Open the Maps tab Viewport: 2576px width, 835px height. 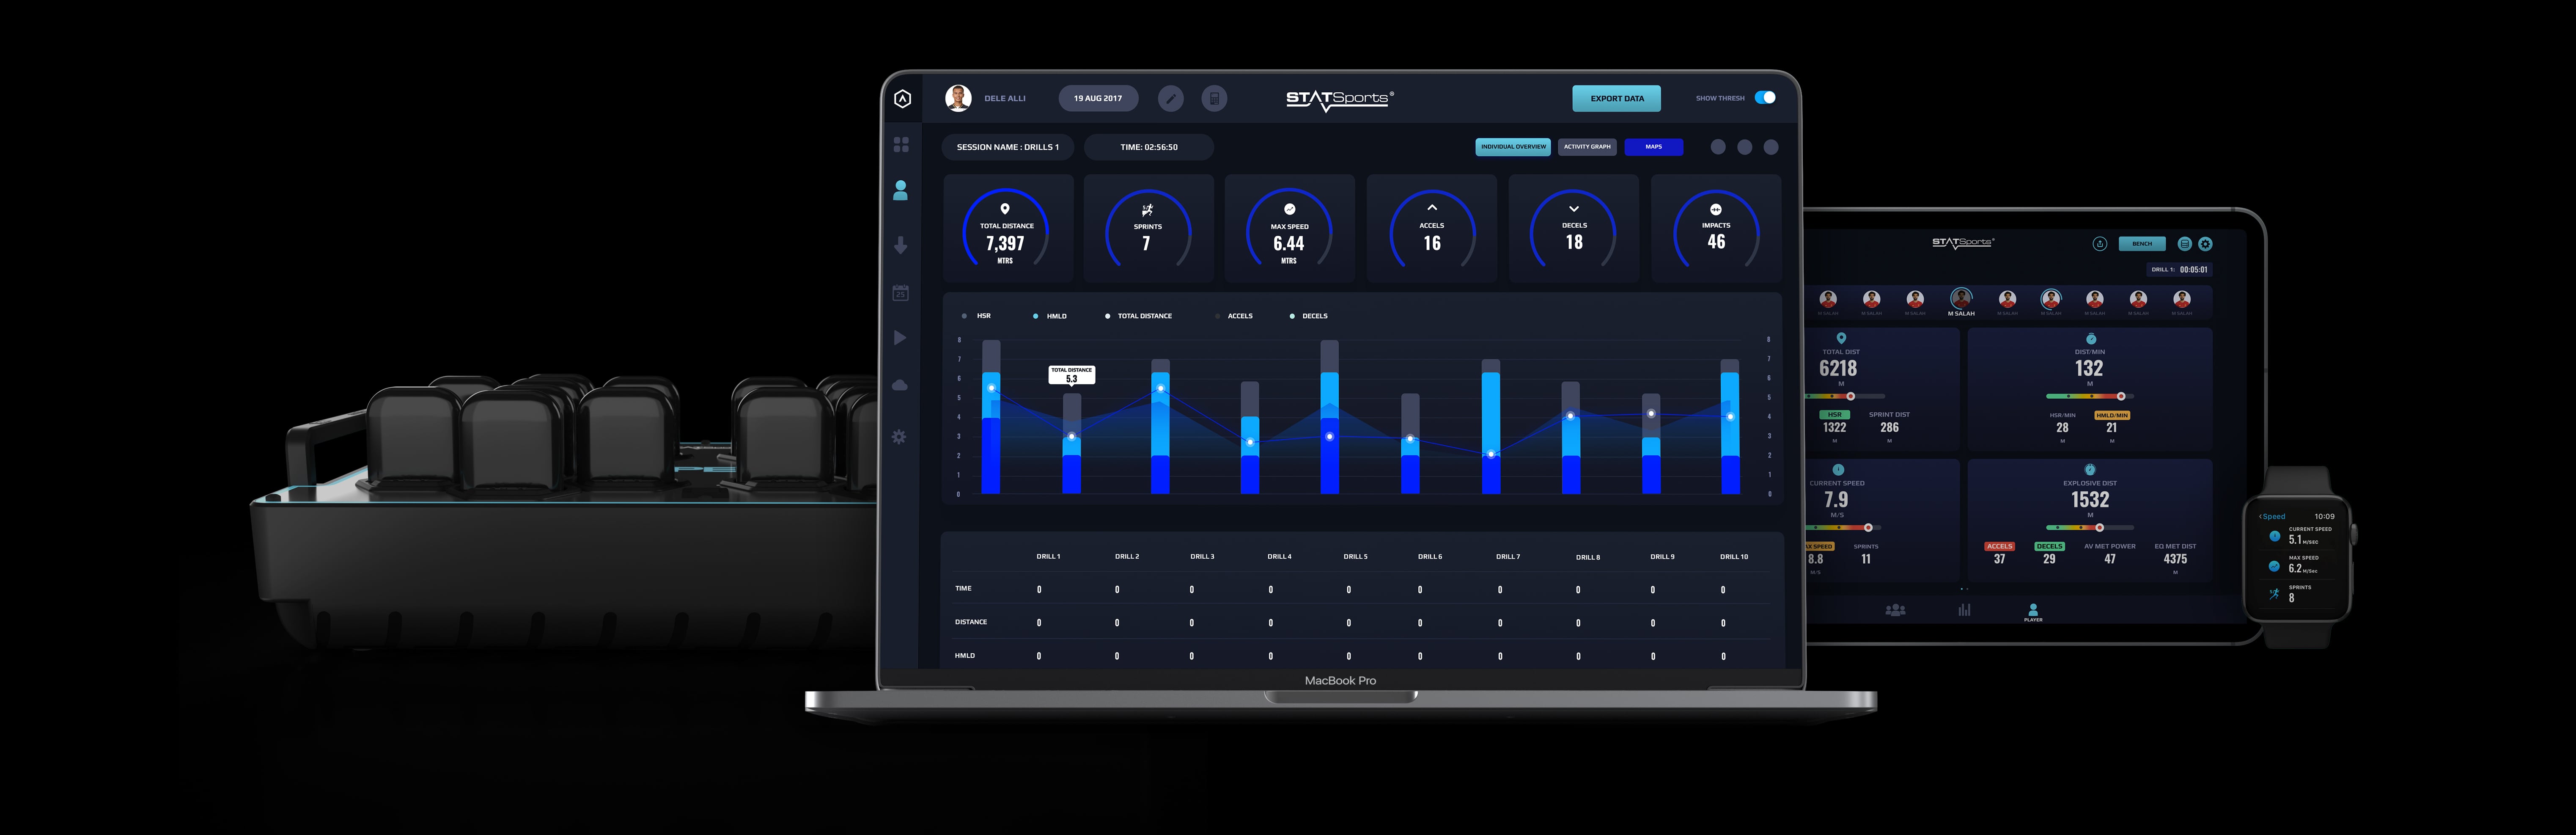1654,147
